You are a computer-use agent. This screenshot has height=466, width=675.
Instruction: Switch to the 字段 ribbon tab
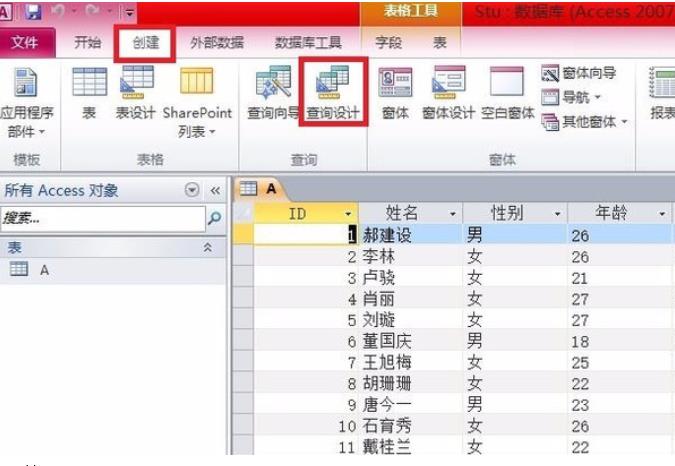388,43
